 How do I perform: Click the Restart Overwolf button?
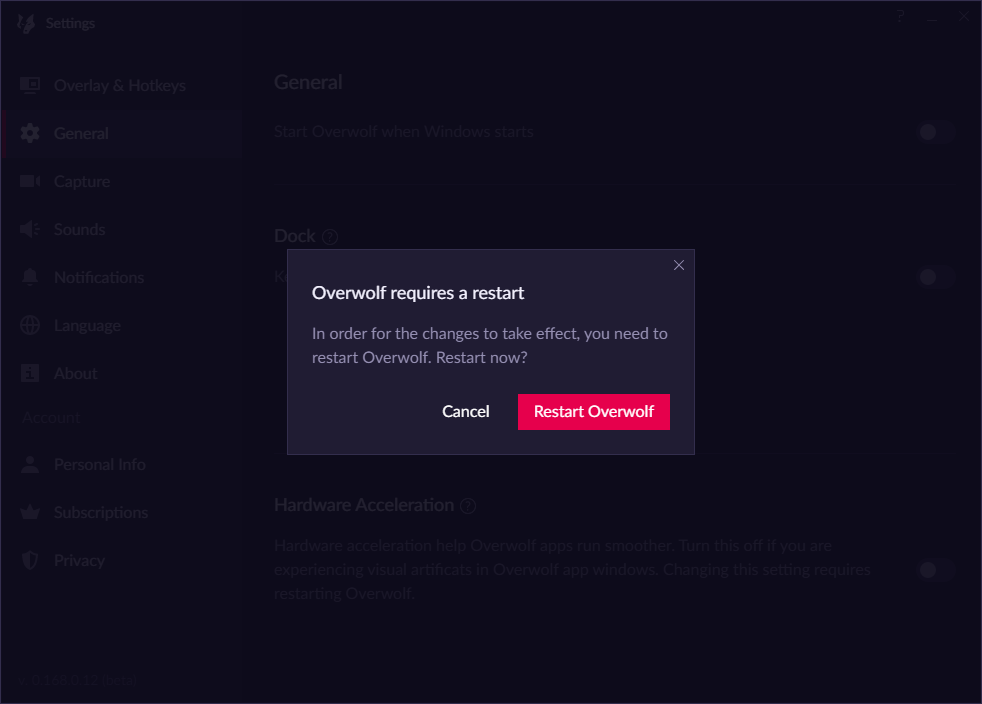(x=593, y=411)
